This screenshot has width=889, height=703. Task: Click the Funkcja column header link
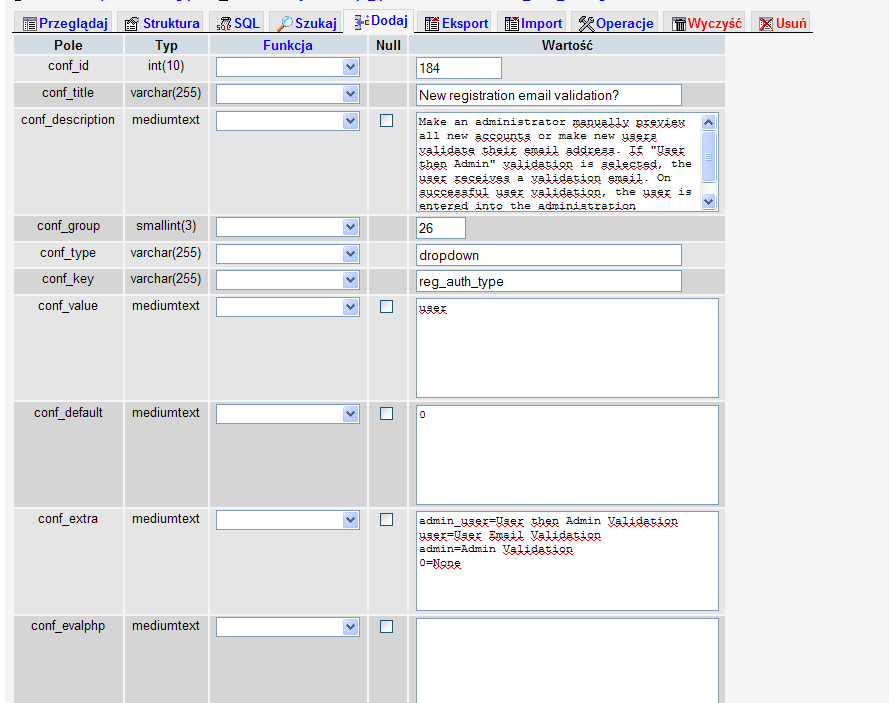coord(288,45)
